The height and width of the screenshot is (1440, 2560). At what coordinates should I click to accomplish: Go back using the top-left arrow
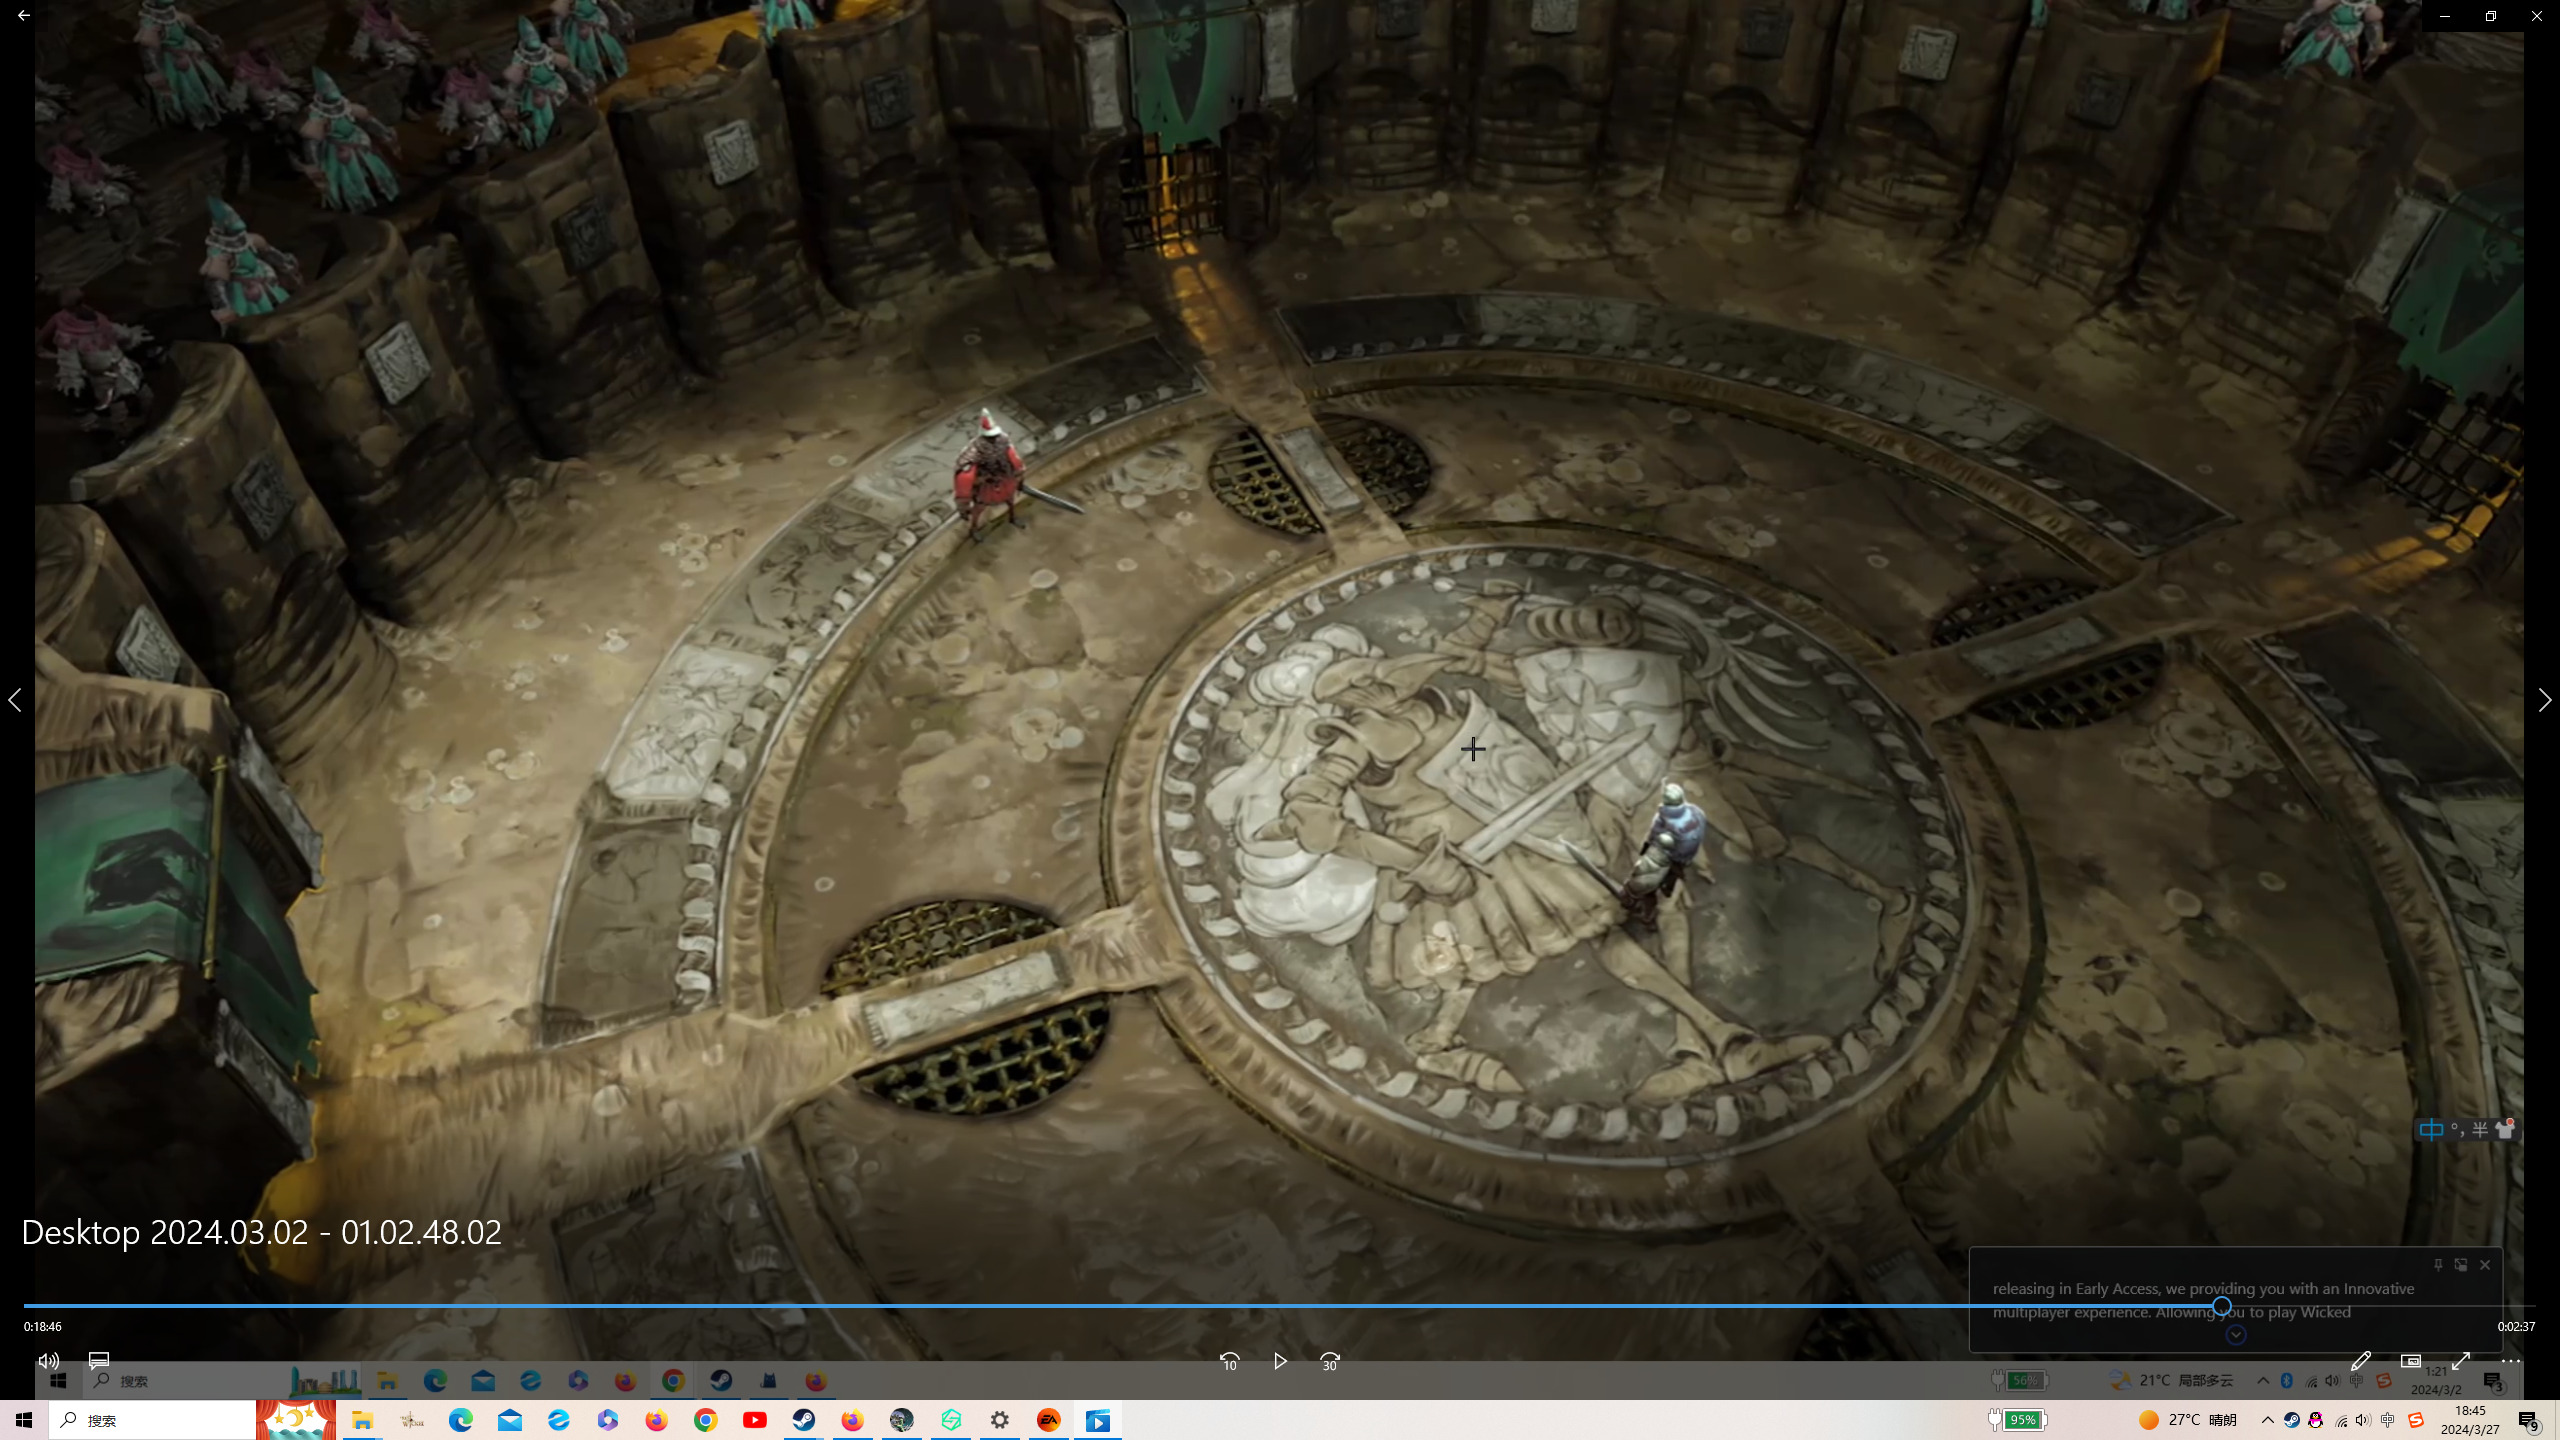click(23, 16)
